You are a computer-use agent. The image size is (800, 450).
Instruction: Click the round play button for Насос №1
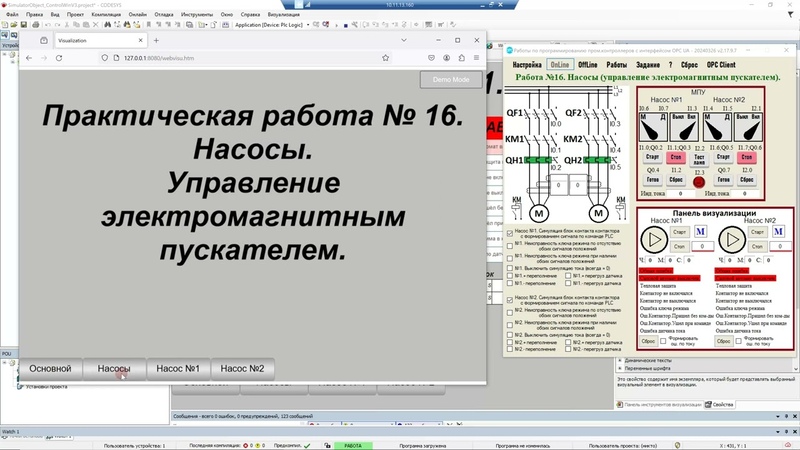click(x=654, y=239)
